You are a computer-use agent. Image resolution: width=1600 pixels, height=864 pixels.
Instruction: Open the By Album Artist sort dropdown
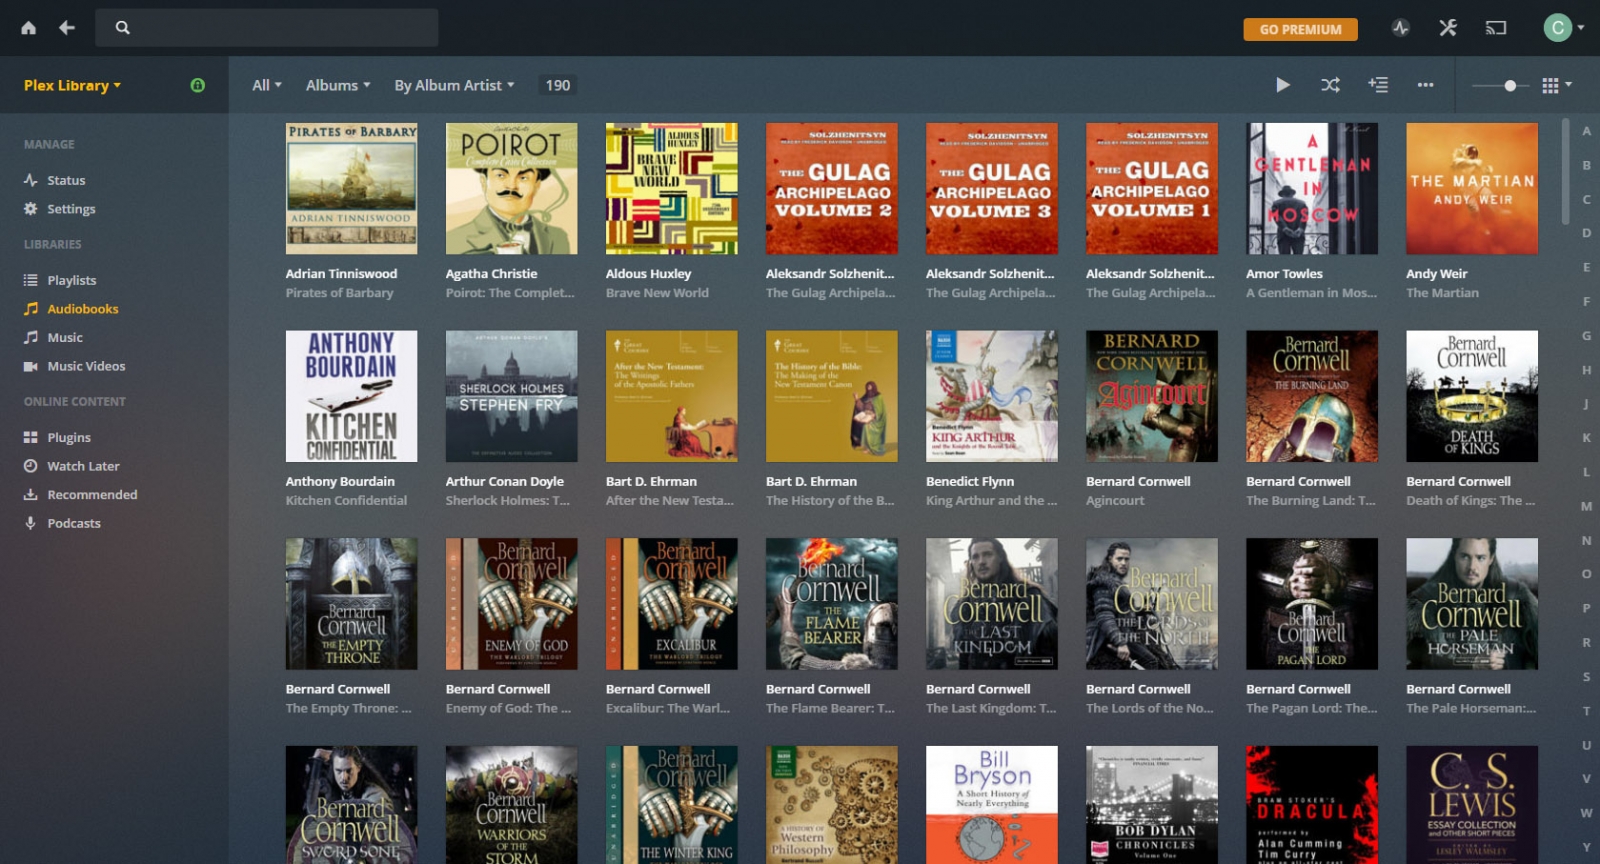coord(454,85)
